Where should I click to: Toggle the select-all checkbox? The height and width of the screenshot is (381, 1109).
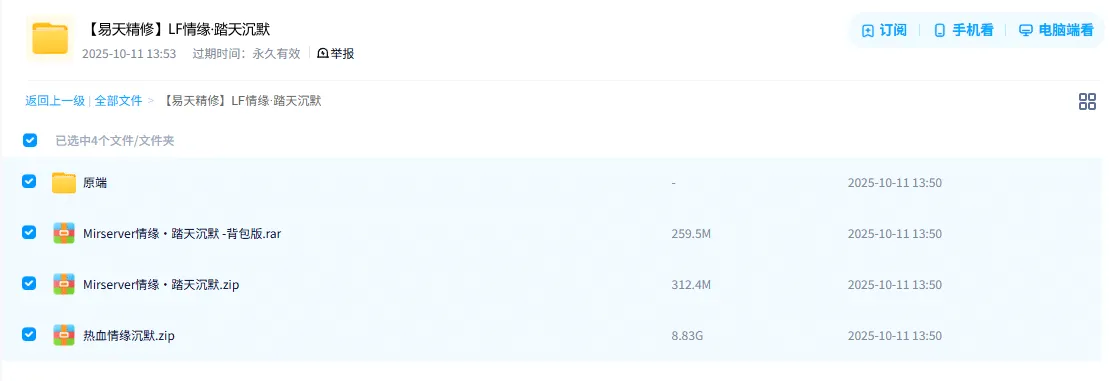pyautogui.click(x=30, y=140)
